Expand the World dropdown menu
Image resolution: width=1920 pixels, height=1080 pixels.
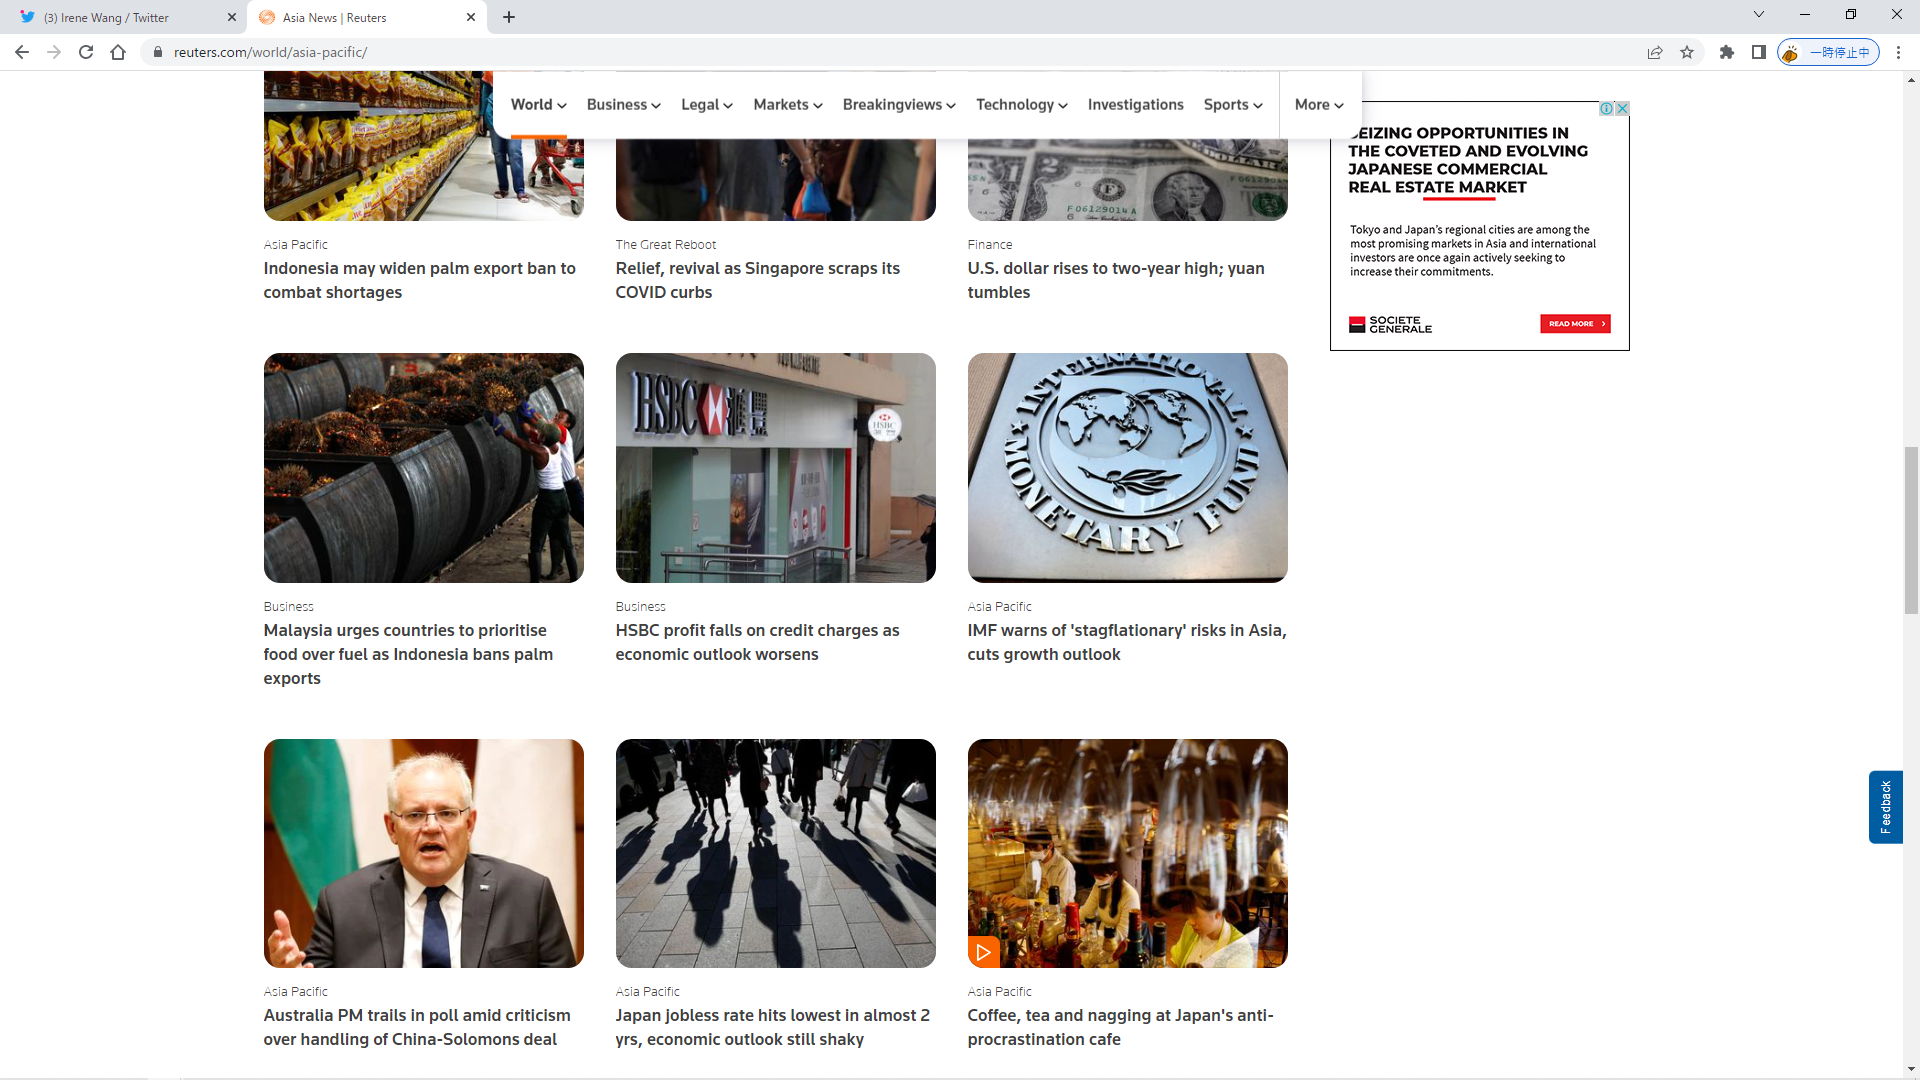(538, 105)
